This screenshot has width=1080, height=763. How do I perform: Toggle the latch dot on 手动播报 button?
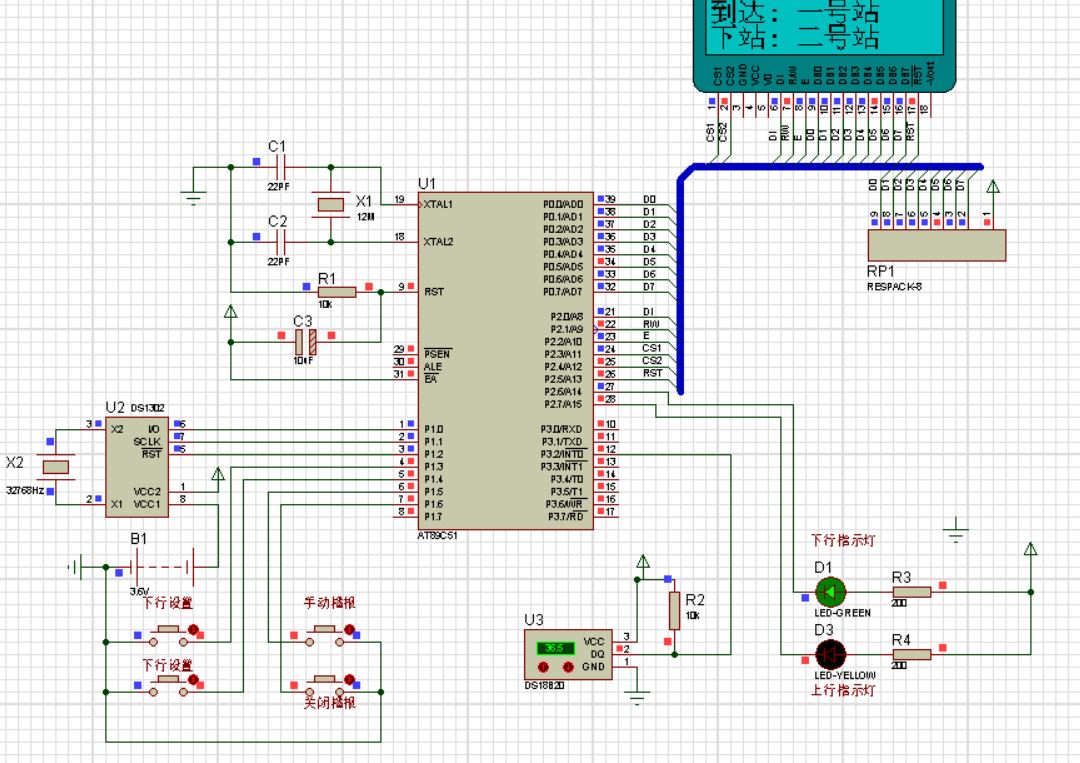tap(350, 630)
